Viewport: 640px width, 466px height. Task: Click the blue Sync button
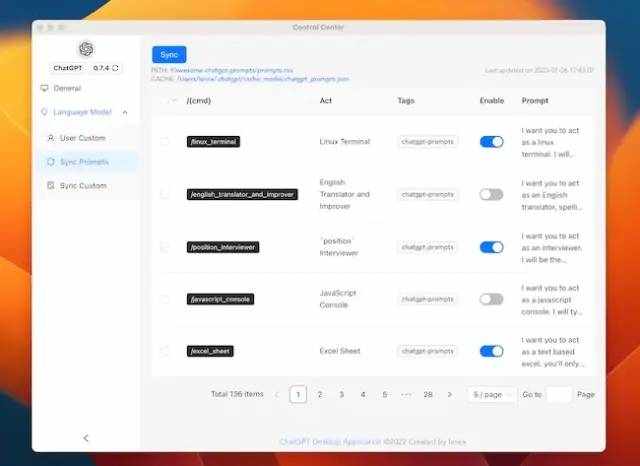(169, 55)
